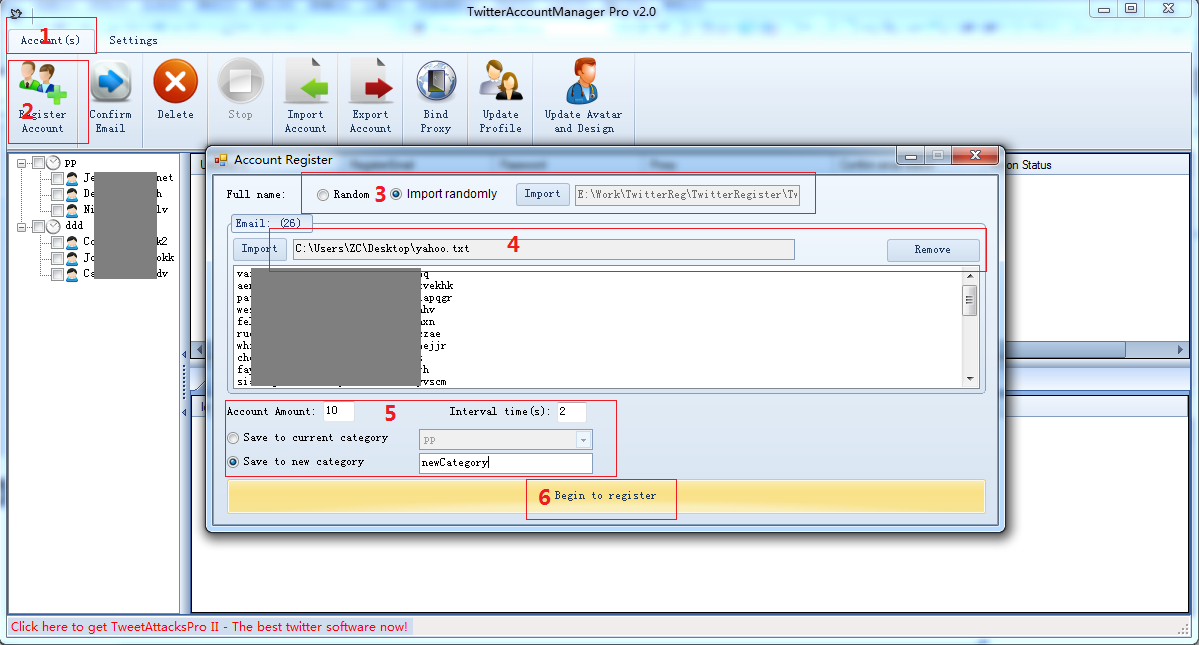Choose Save to current category
The image size is (1199, 645).
(x=233, y=438)
